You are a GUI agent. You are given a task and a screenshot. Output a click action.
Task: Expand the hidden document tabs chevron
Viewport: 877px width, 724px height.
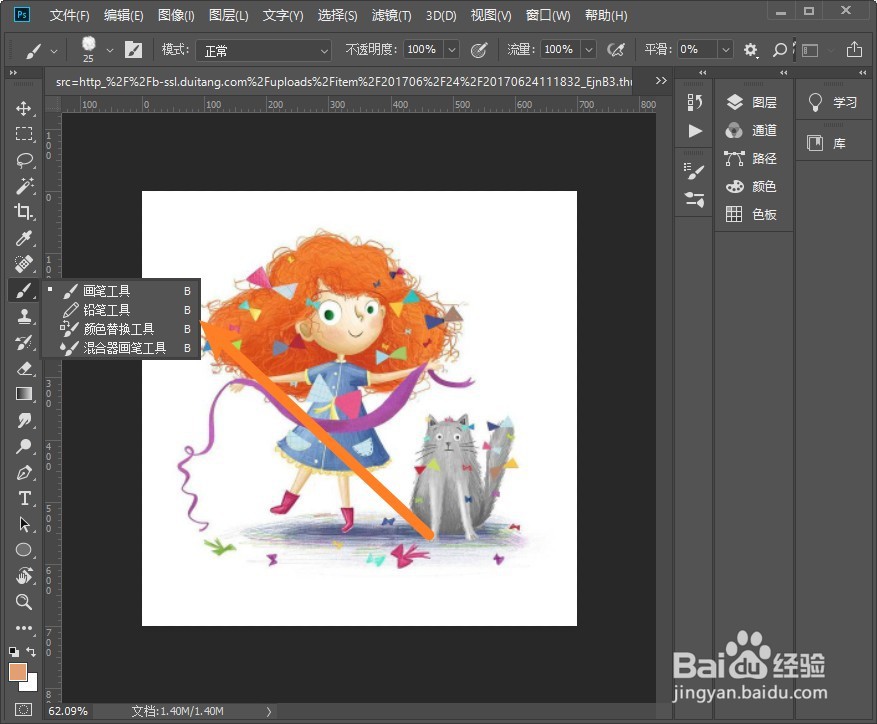coord(661,81)
